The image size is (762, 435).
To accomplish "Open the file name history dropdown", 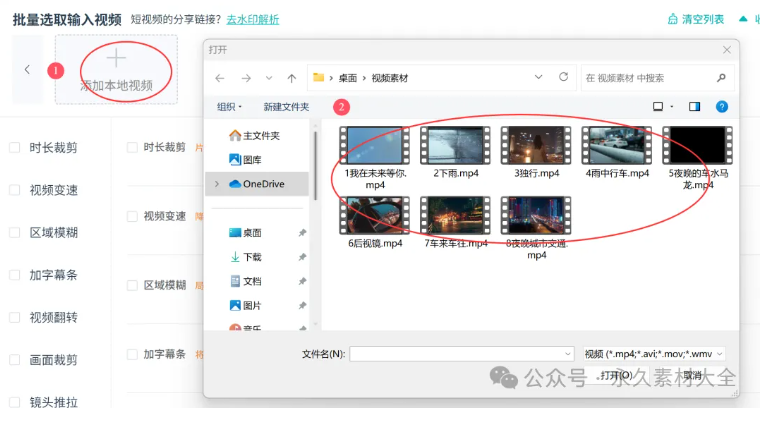I will (568, 354).
